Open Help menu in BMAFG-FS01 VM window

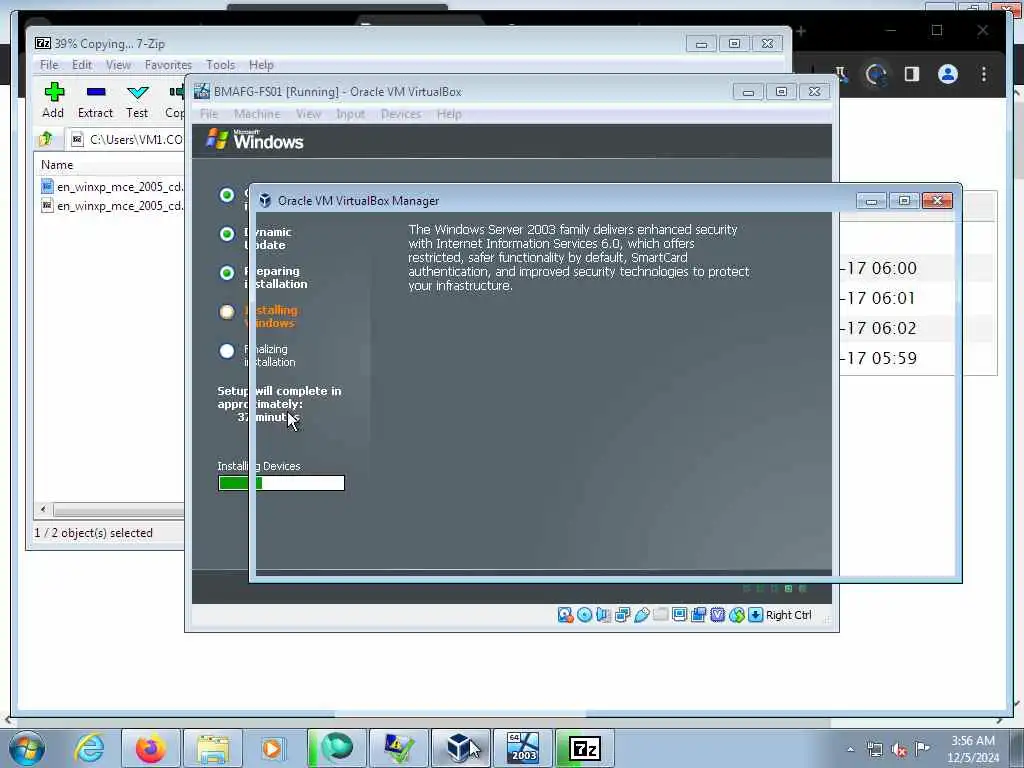point(449,114)
